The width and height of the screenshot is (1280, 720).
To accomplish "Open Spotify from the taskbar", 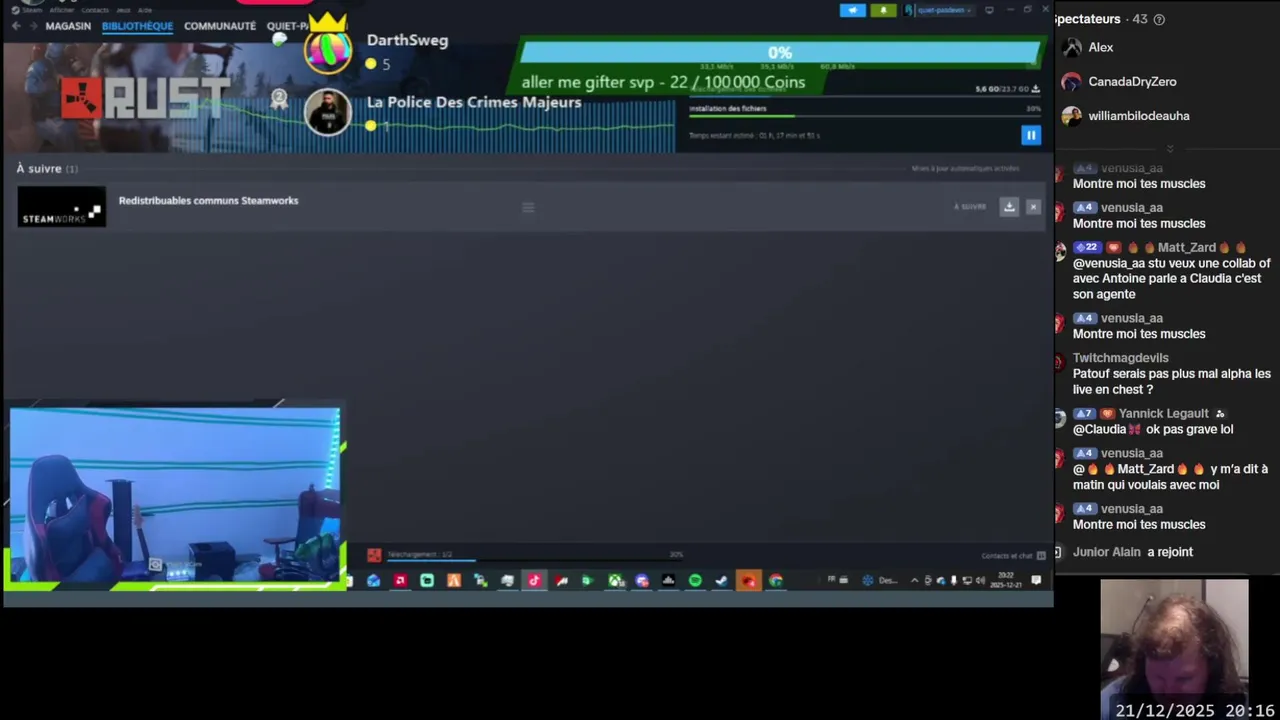I will tap(695, 581).
